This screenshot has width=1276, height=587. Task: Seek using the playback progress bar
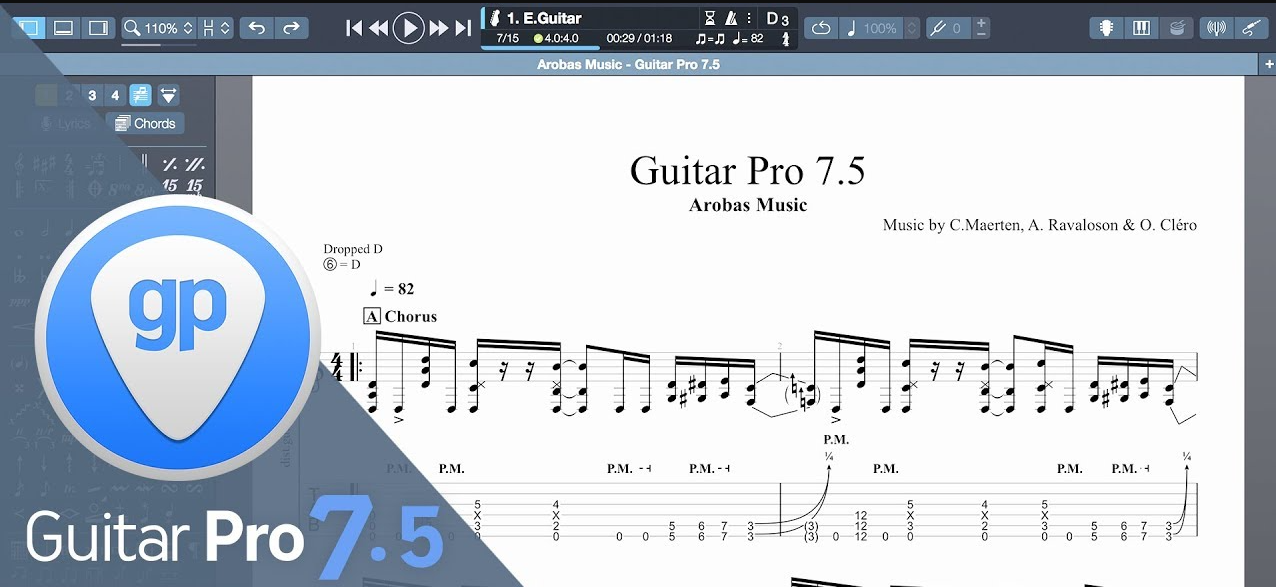[x=640, y=48]
